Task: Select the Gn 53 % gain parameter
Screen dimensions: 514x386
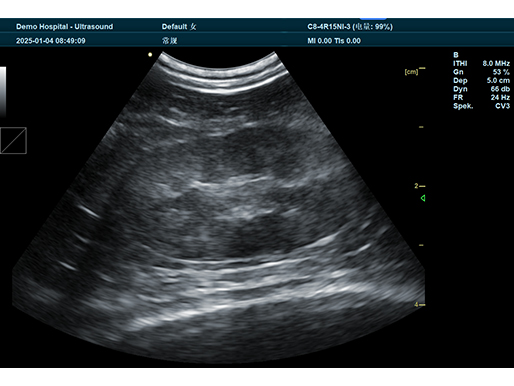Action: pyautogui.click(x=481, y=72)
